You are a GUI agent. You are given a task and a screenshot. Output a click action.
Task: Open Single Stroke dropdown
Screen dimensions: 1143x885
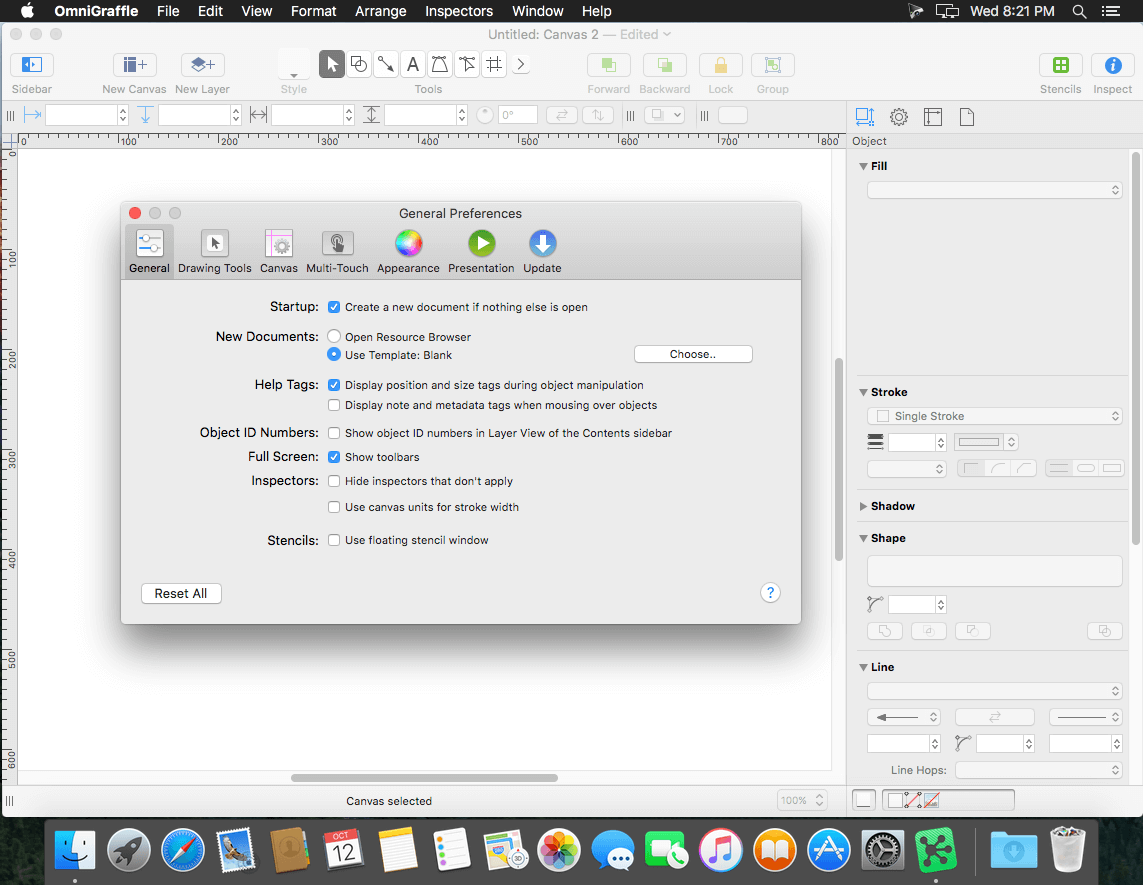tap(994, 416)
